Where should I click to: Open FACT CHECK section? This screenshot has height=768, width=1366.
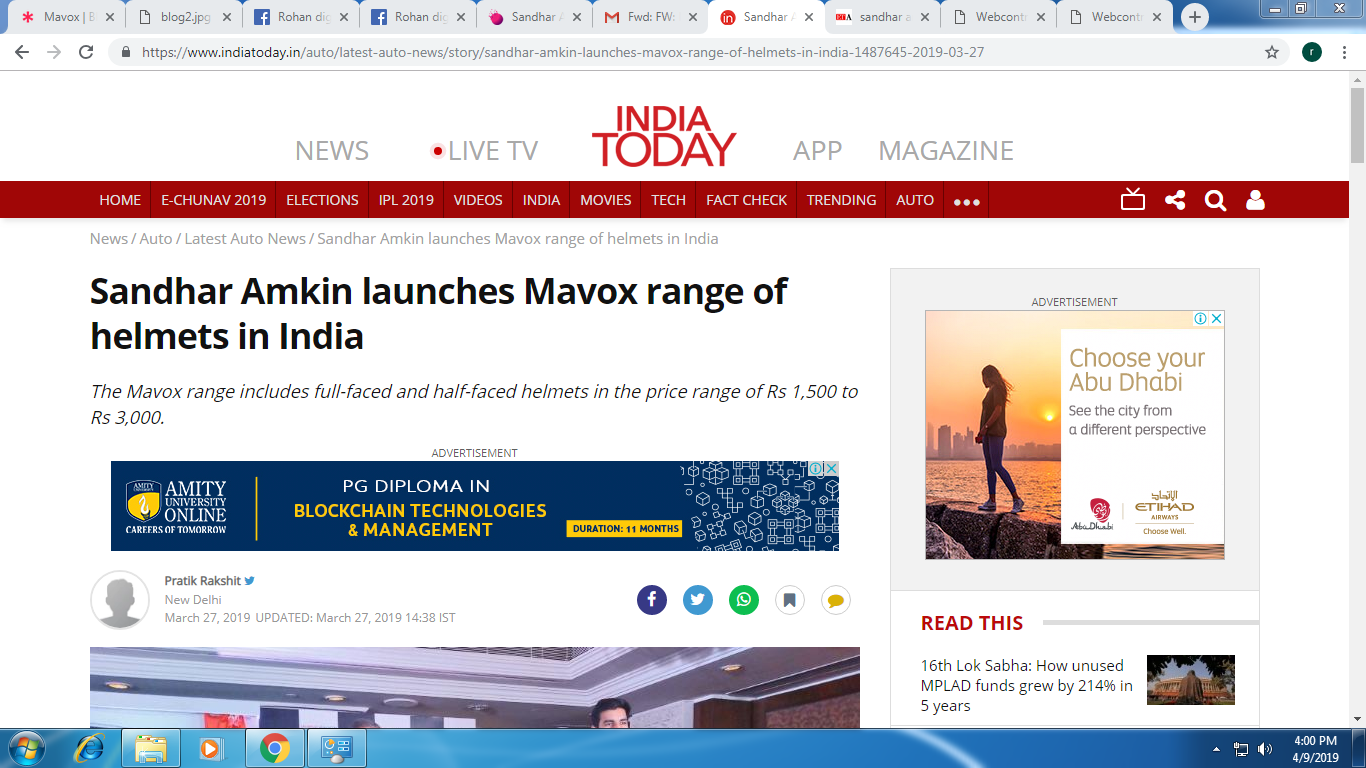[x=747, y=200]
